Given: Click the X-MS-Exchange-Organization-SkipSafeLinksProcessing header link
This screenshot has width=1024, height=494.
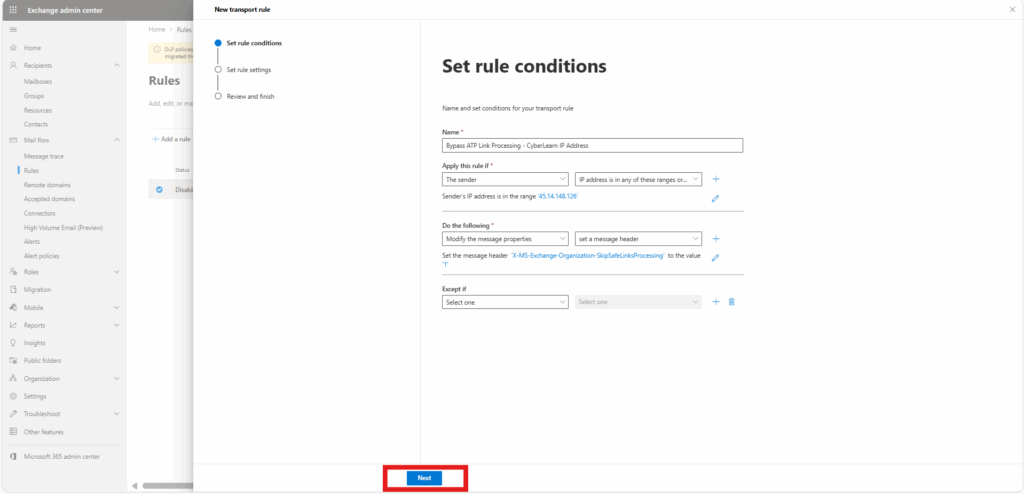Looking at the screenshot, I should coord(588,256).
